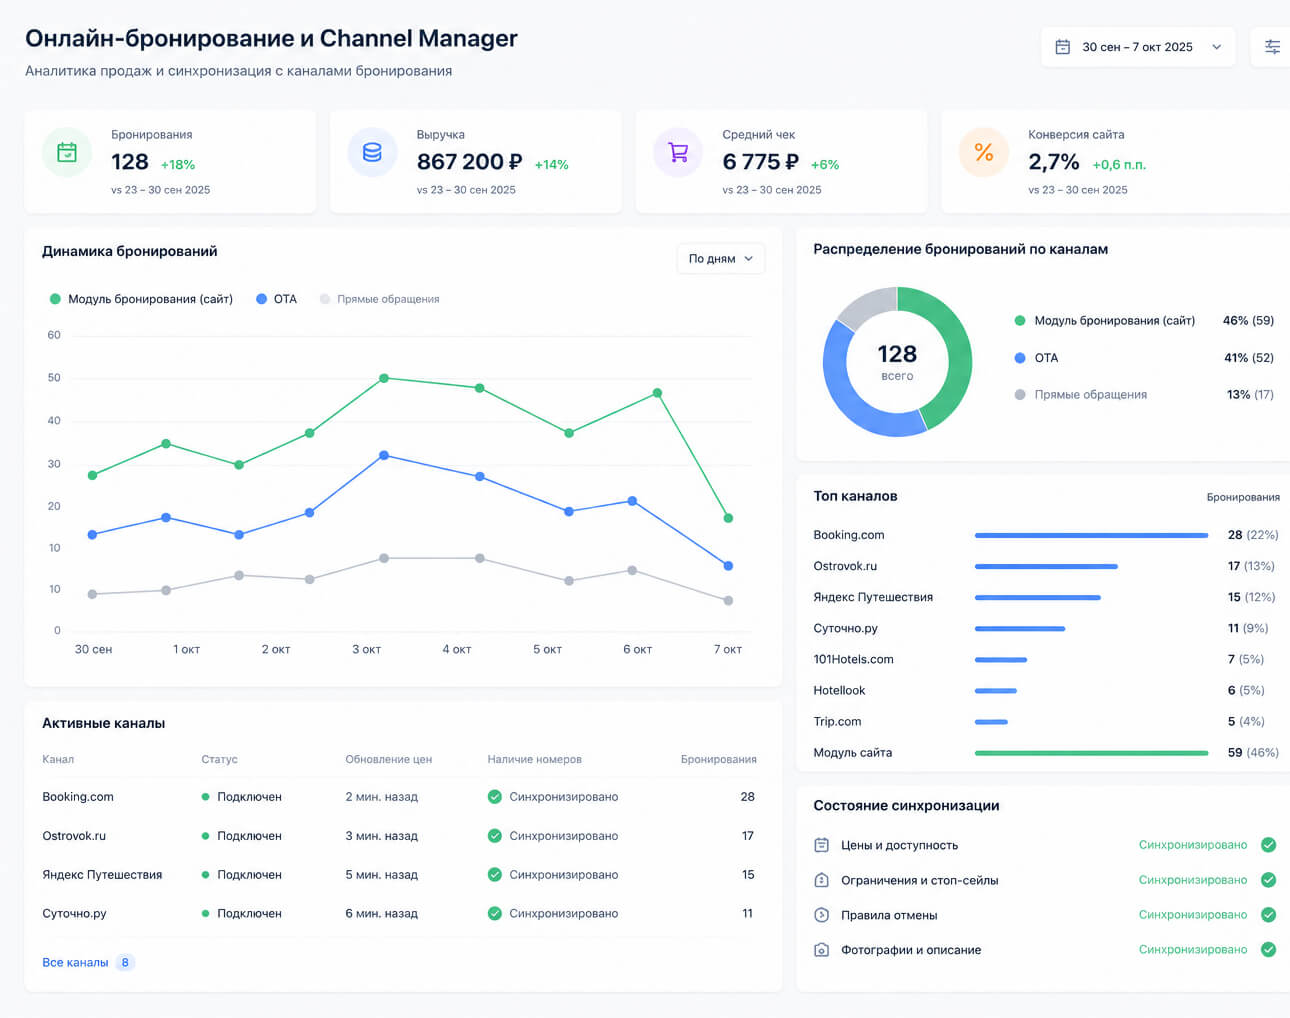1290x1018 pixels.
Task: Click Booking.com in the active channels table
Action: tap(78, 797)
